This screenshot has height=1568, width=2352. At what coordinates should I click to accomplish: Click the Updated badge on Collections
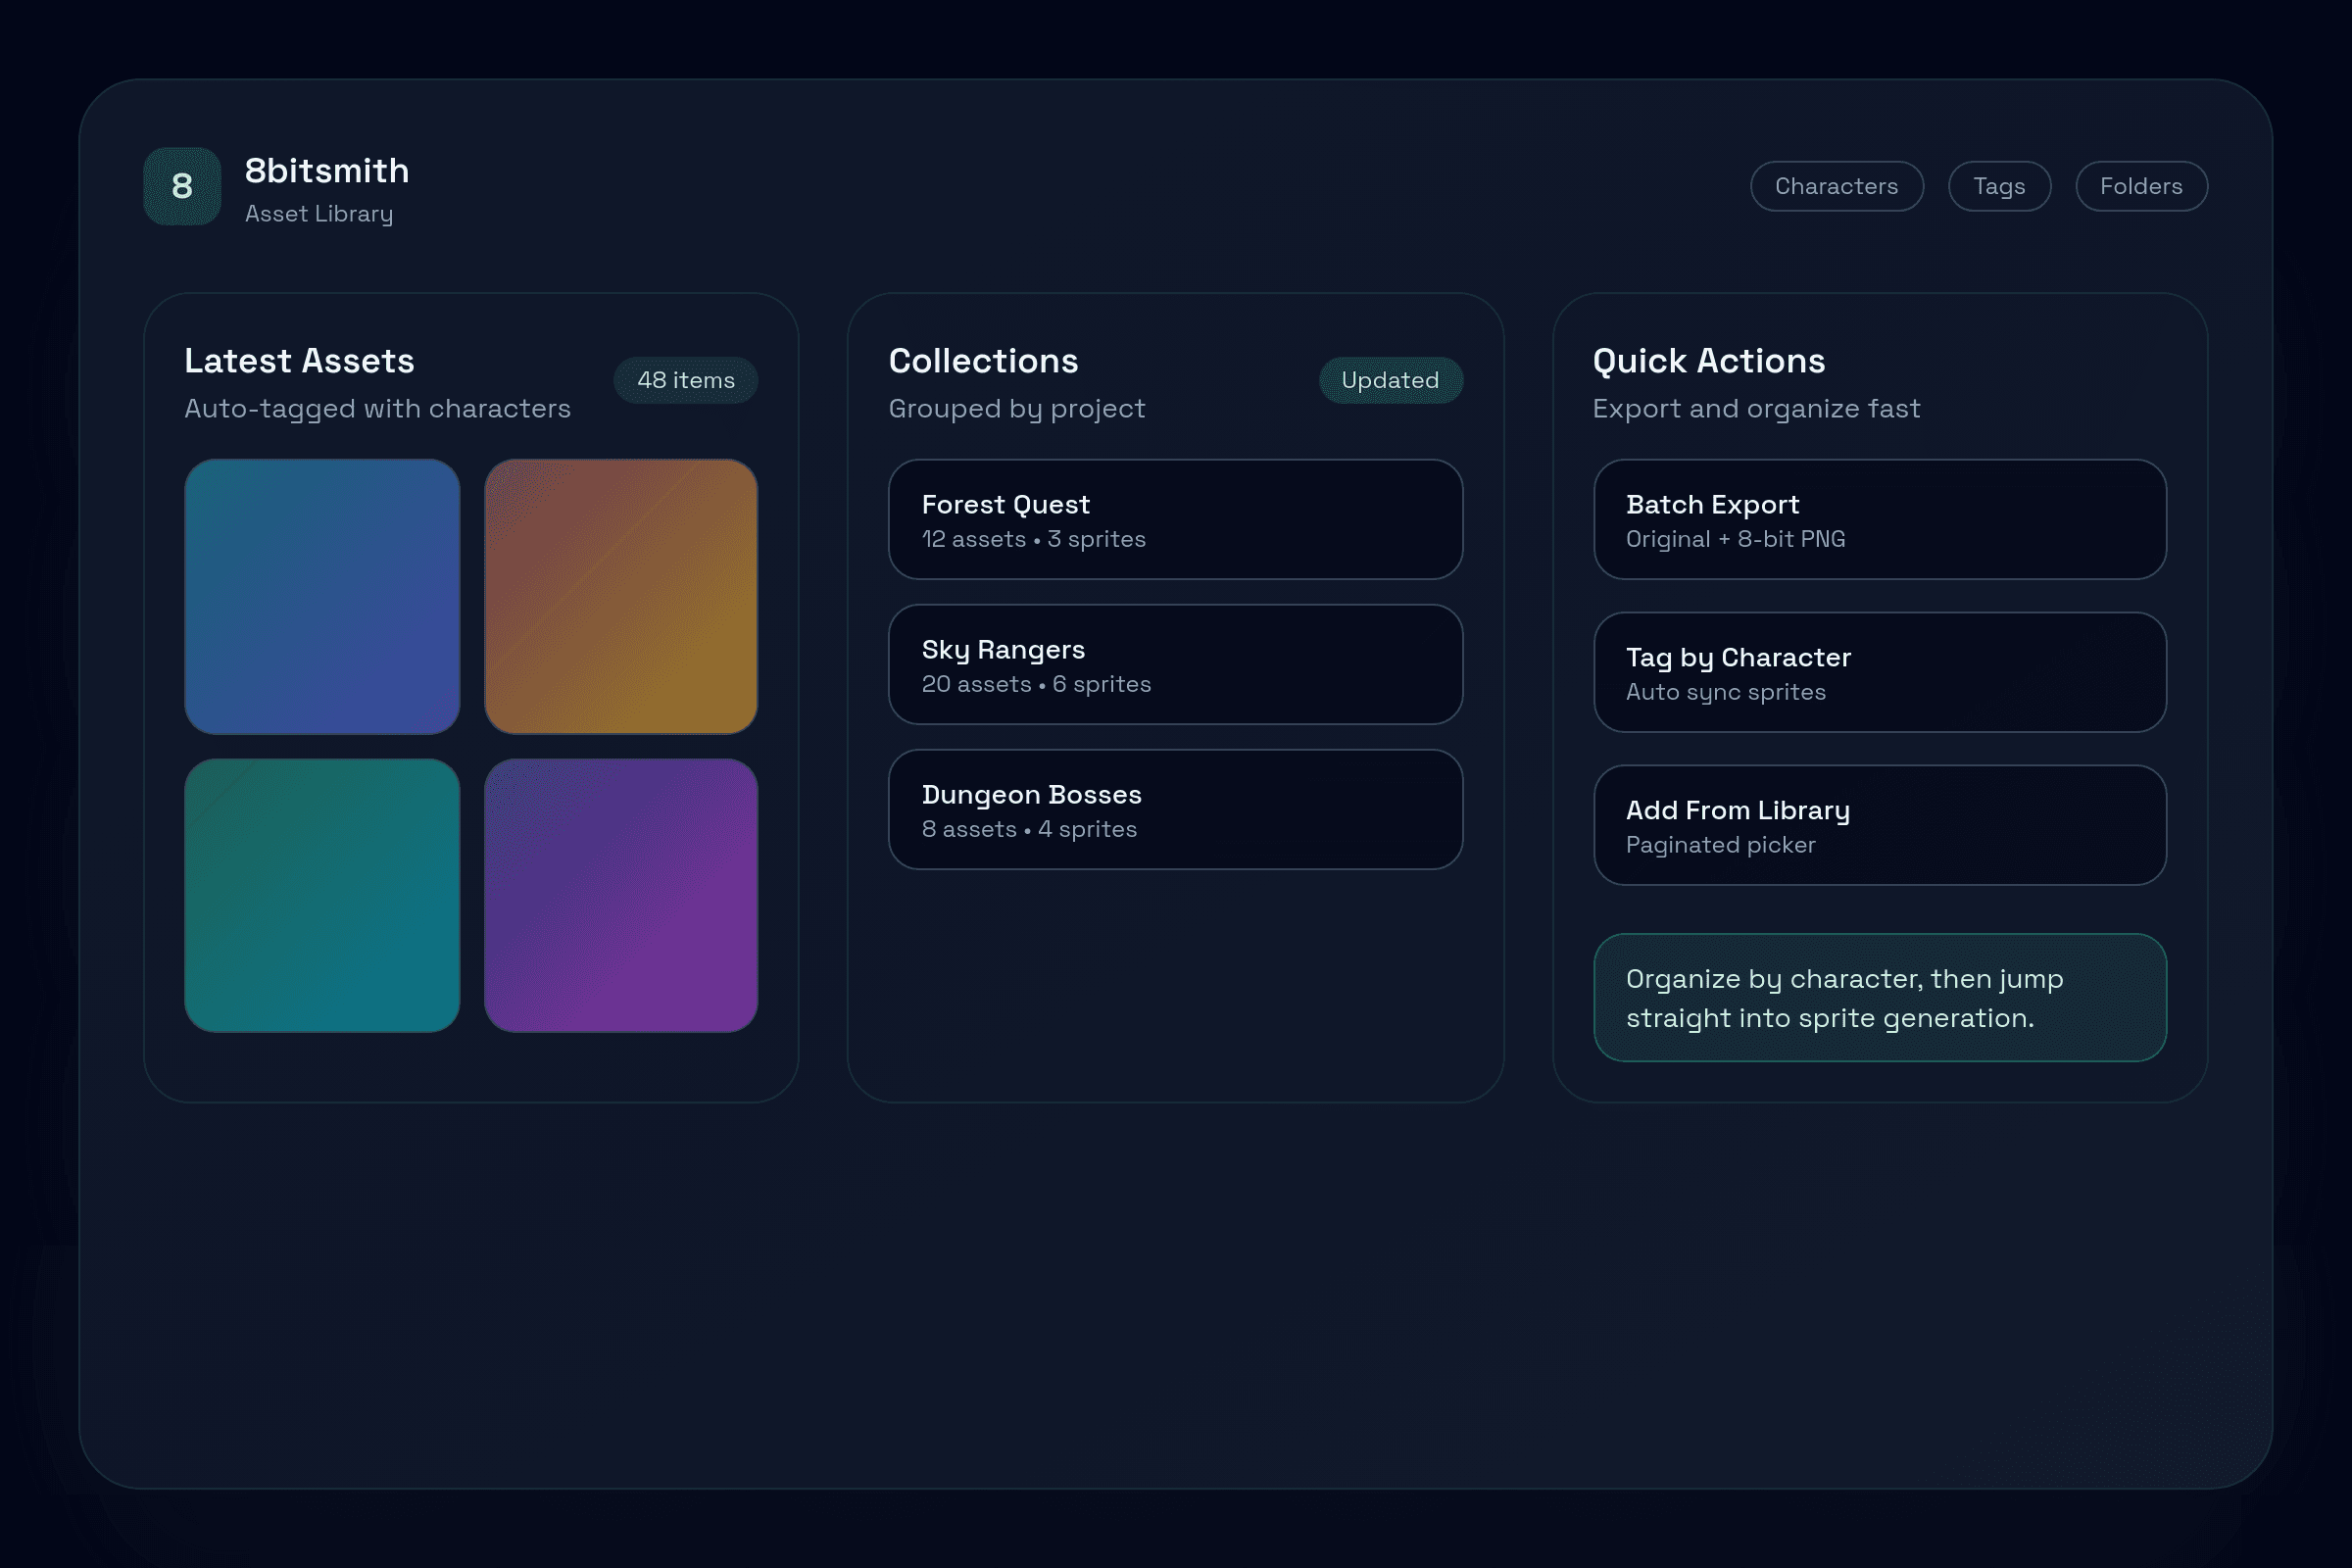pos(1390,380)
